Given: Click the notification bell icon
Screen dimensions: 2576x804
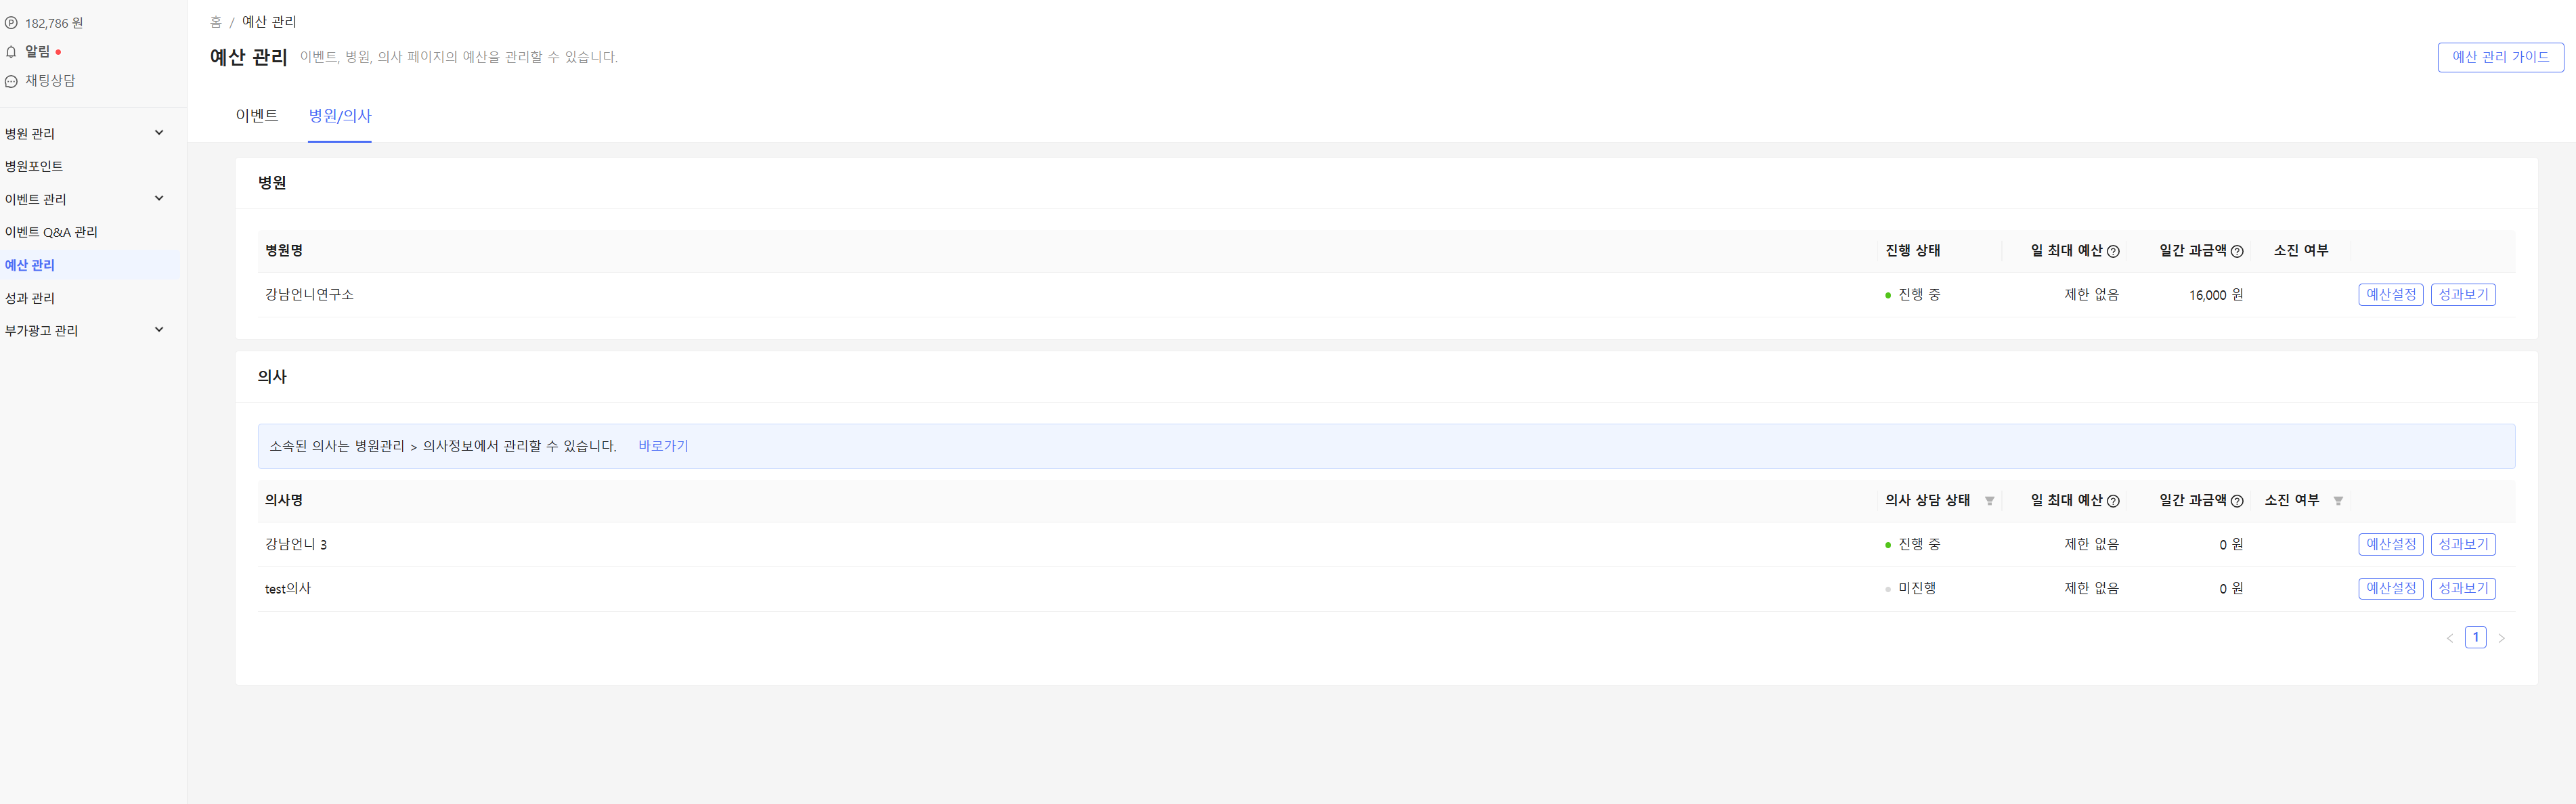Looking at the screenshot, I should [x=11, y=52].
